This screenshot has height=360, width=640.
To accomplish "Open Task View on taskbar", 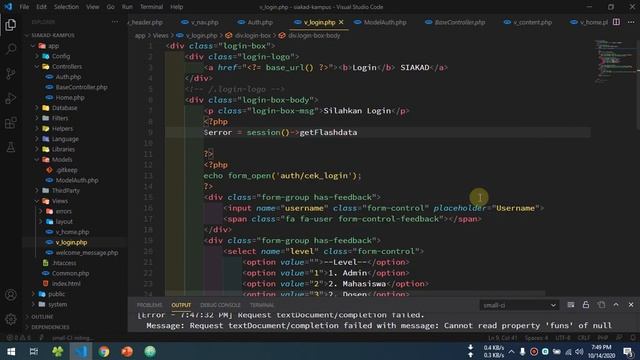I will tap(34, 351).
